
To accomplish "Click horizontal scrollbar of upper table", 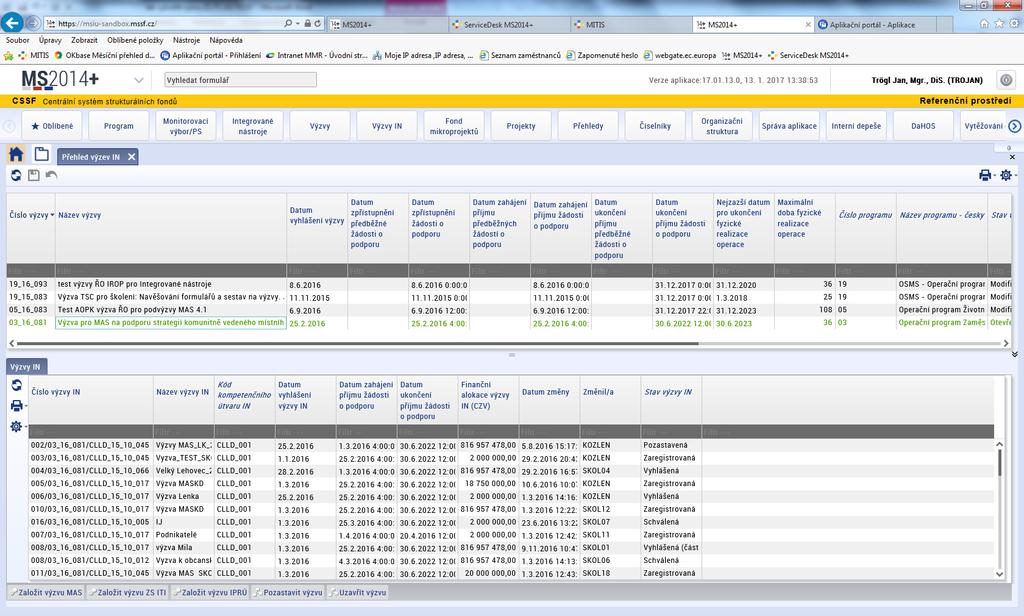I will [x=357, y=343].
